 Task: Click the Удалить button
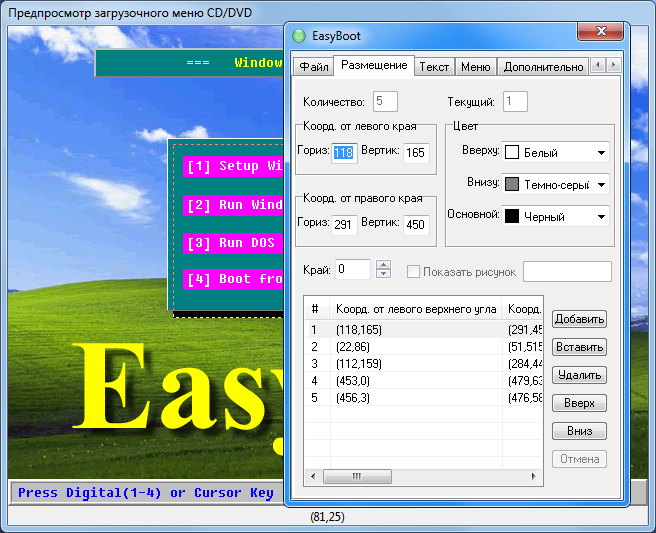pyautogui.click(x=579, y=375)
